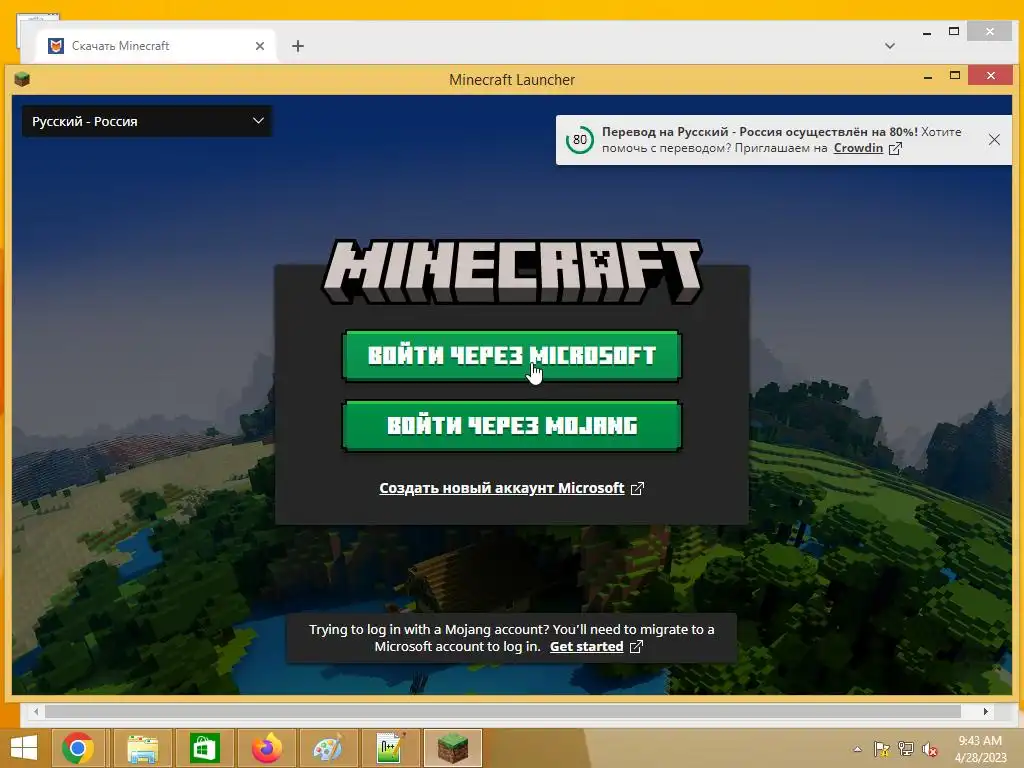Click the horizontal scrollbar left arrow

[x=36, y=711]
